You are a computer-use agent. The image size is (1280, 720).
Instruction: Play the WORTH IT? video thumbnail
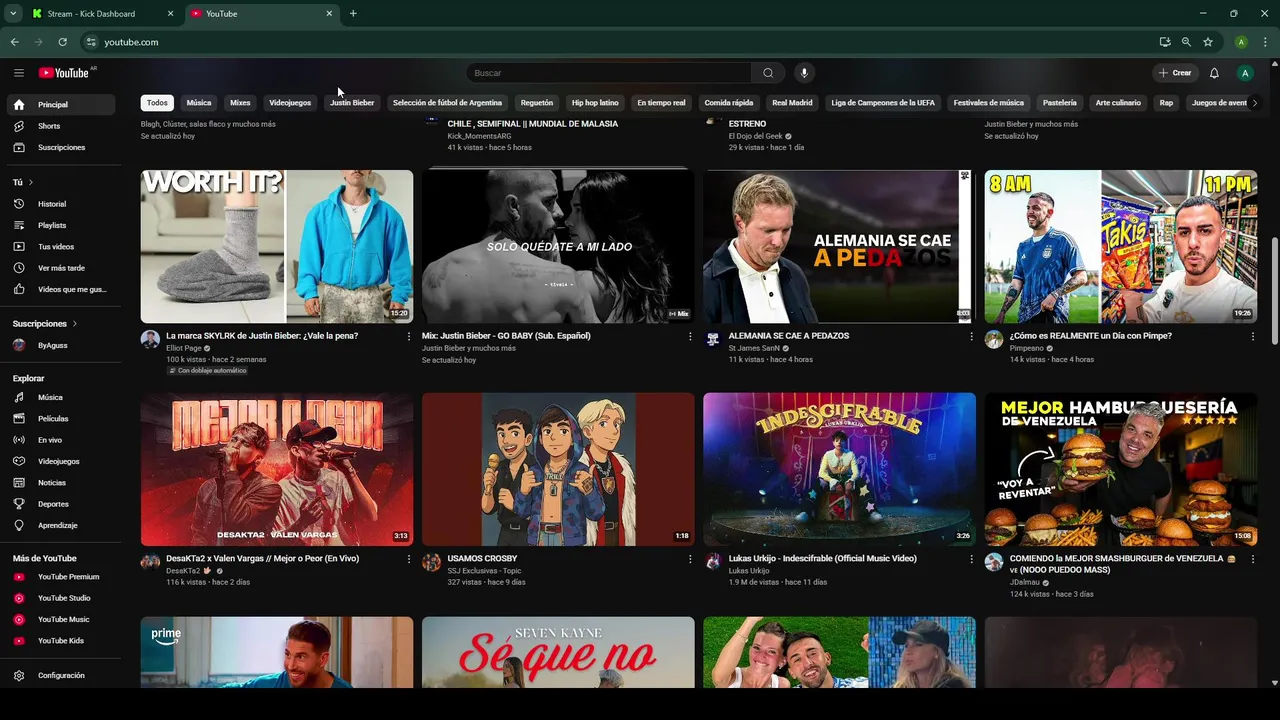coord(277,246)
